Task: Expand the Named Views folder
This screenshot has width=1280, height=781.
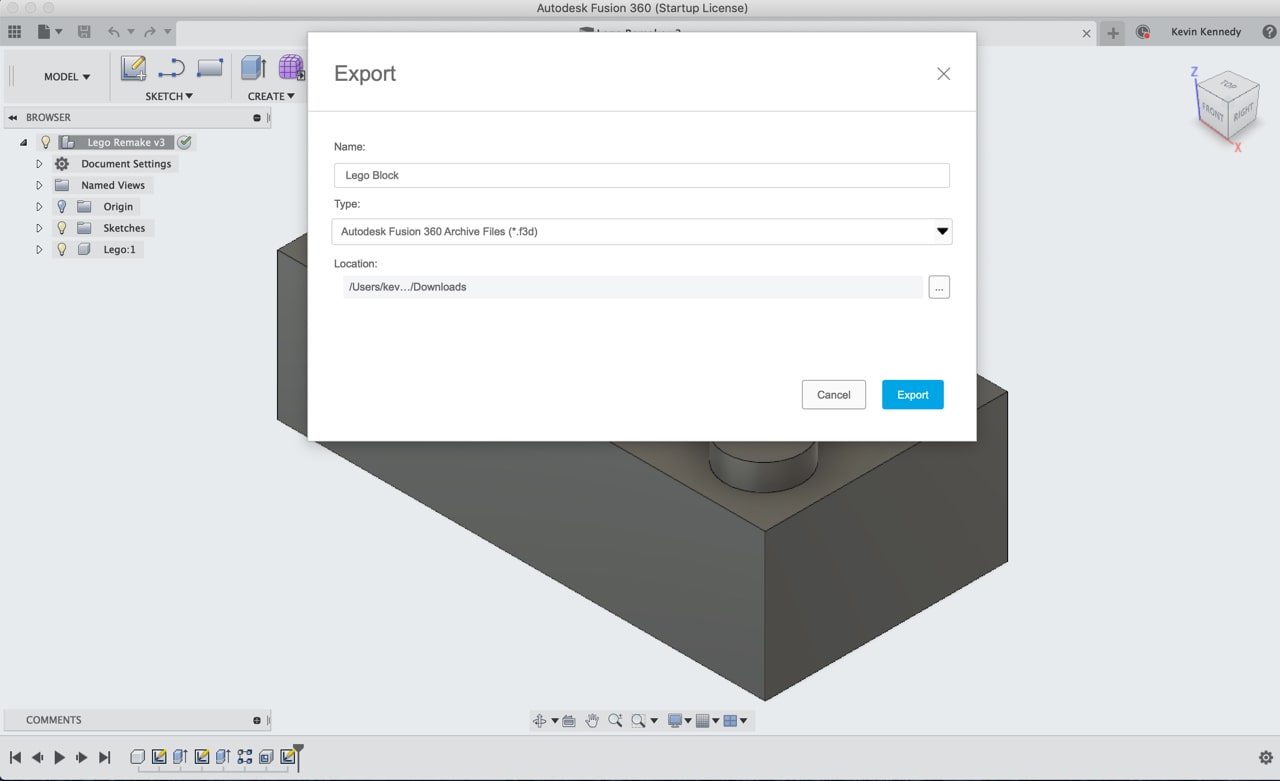Action: pos(39,185)
